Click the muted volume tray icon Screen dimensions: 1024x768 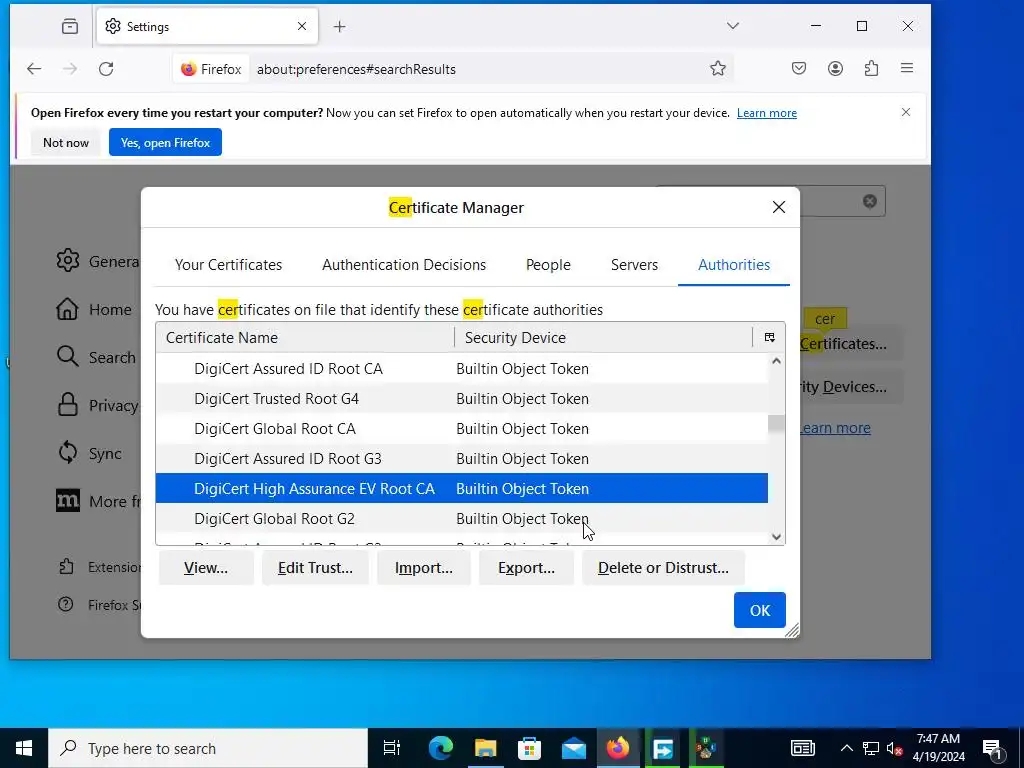click(x=895, y=748)
